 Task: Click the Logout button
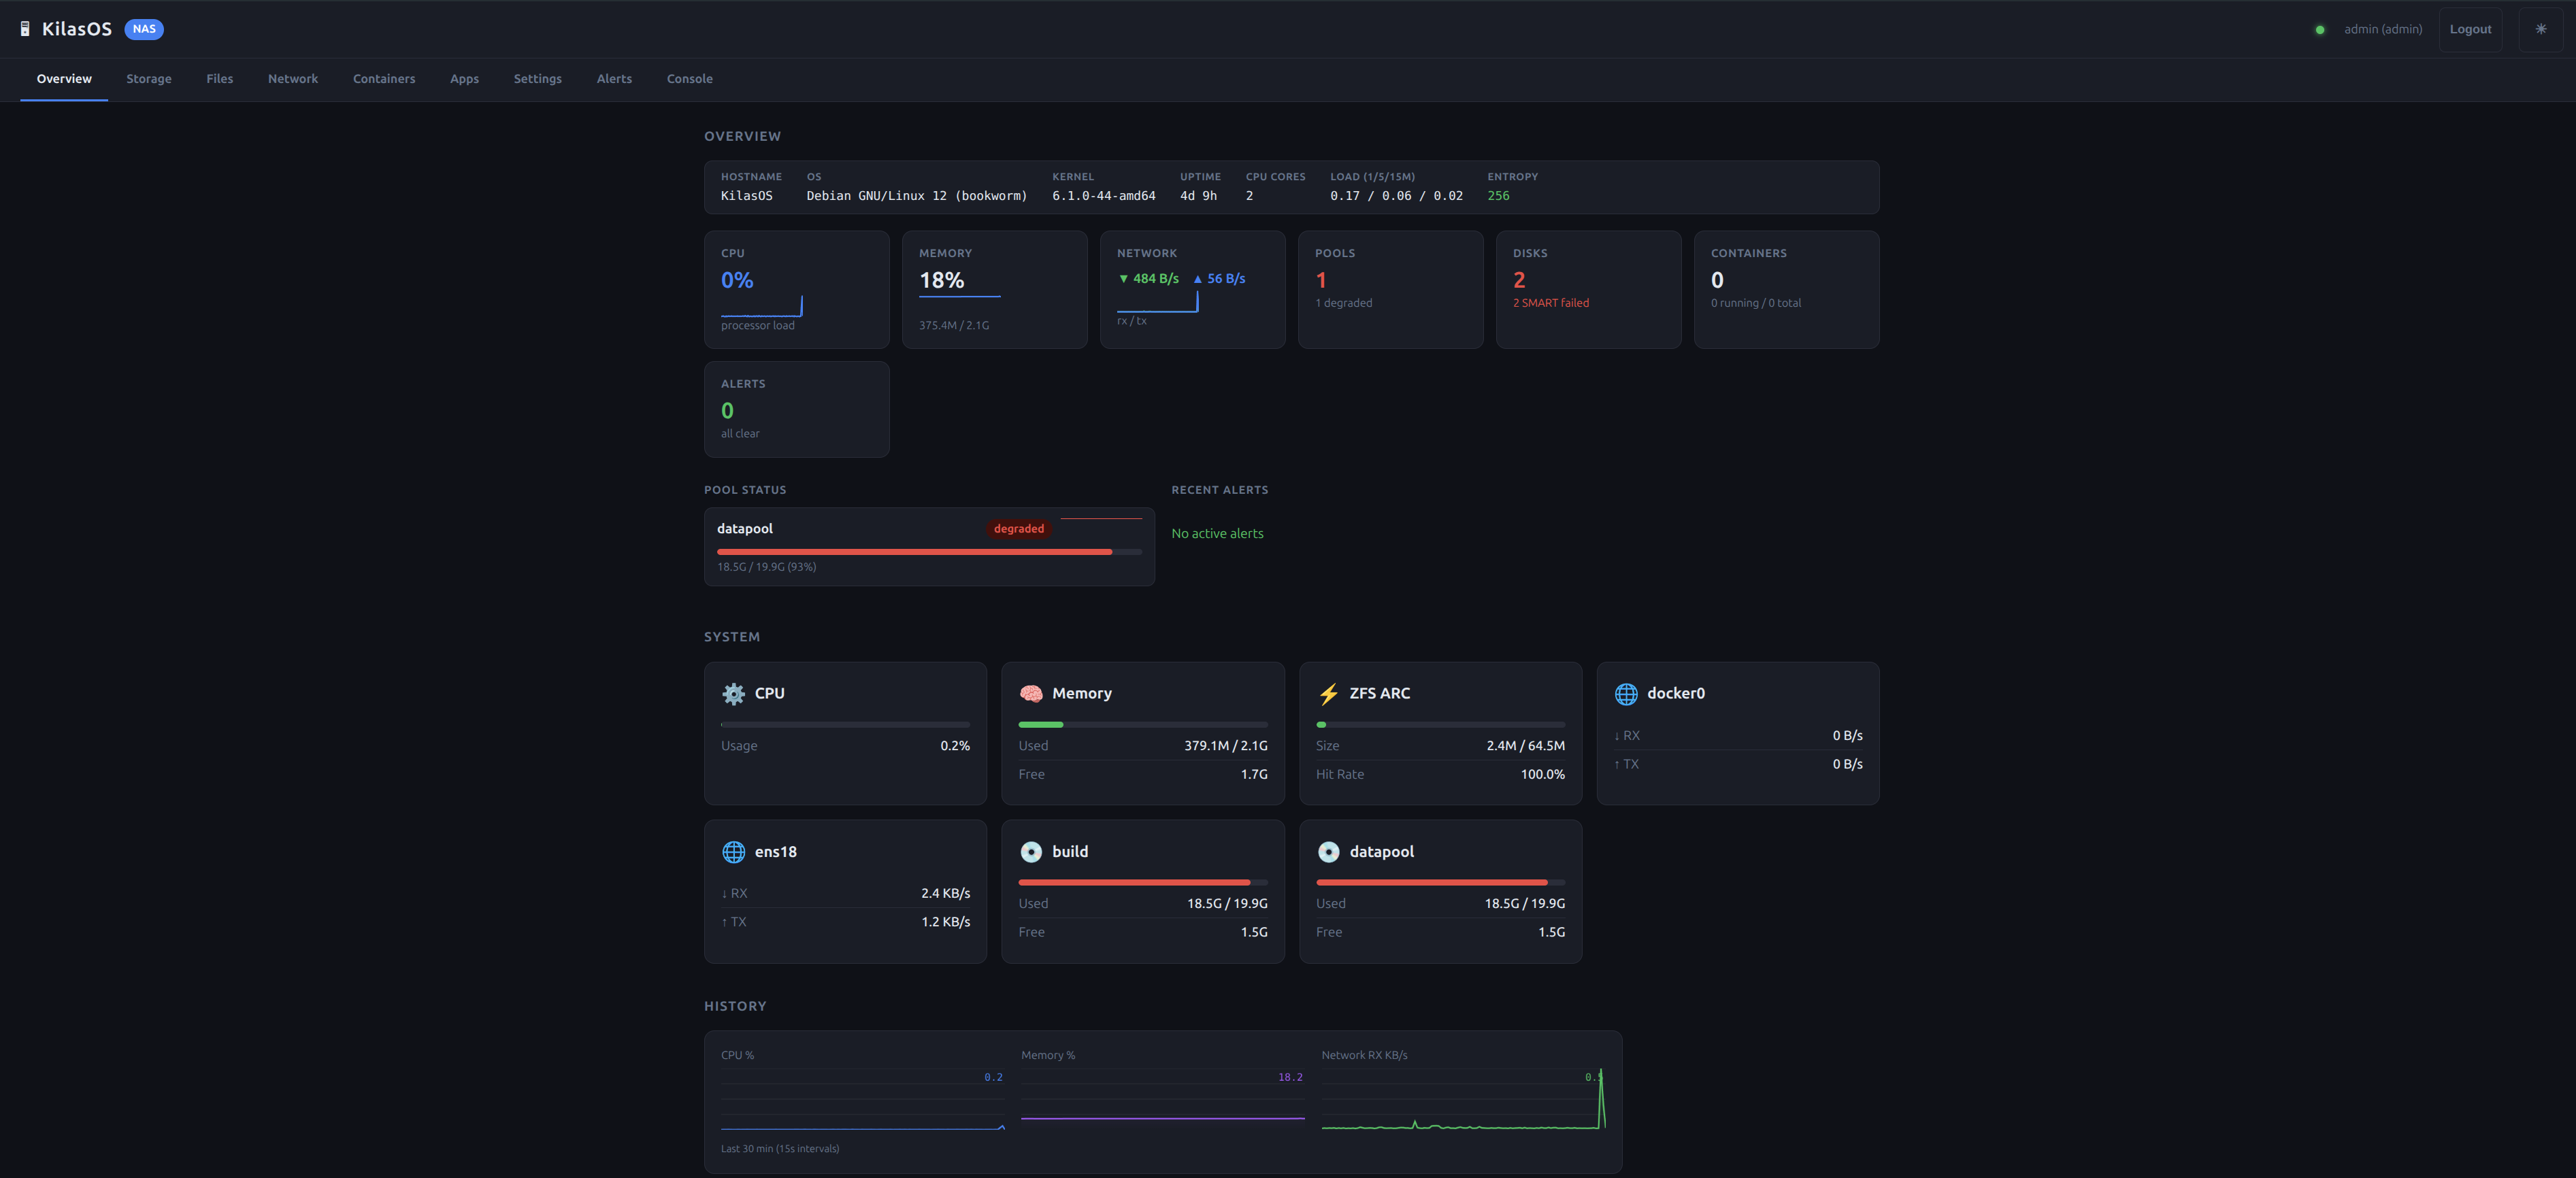point(2470,29)
